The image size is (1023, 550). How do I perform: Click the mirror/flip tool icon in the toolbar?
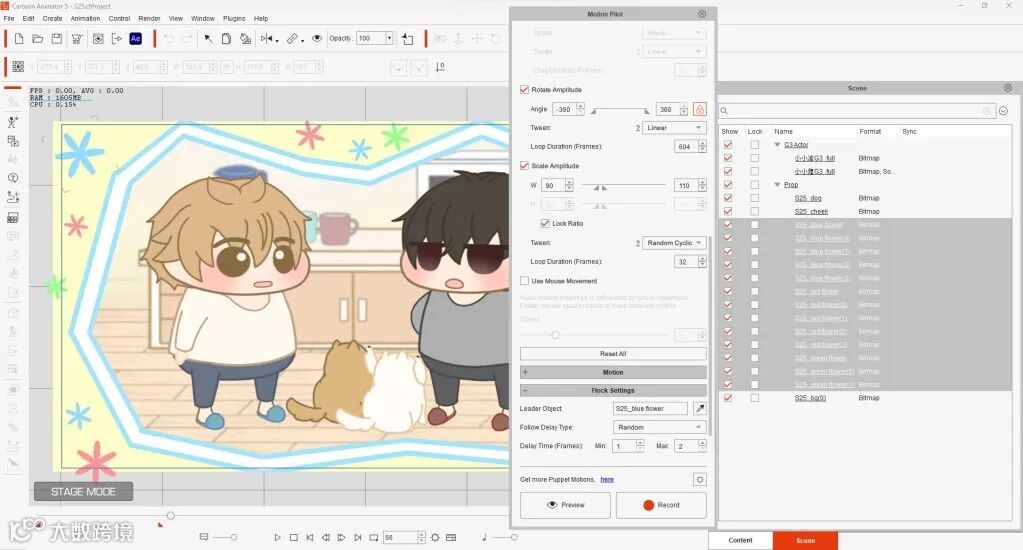[x=268, y=39]
